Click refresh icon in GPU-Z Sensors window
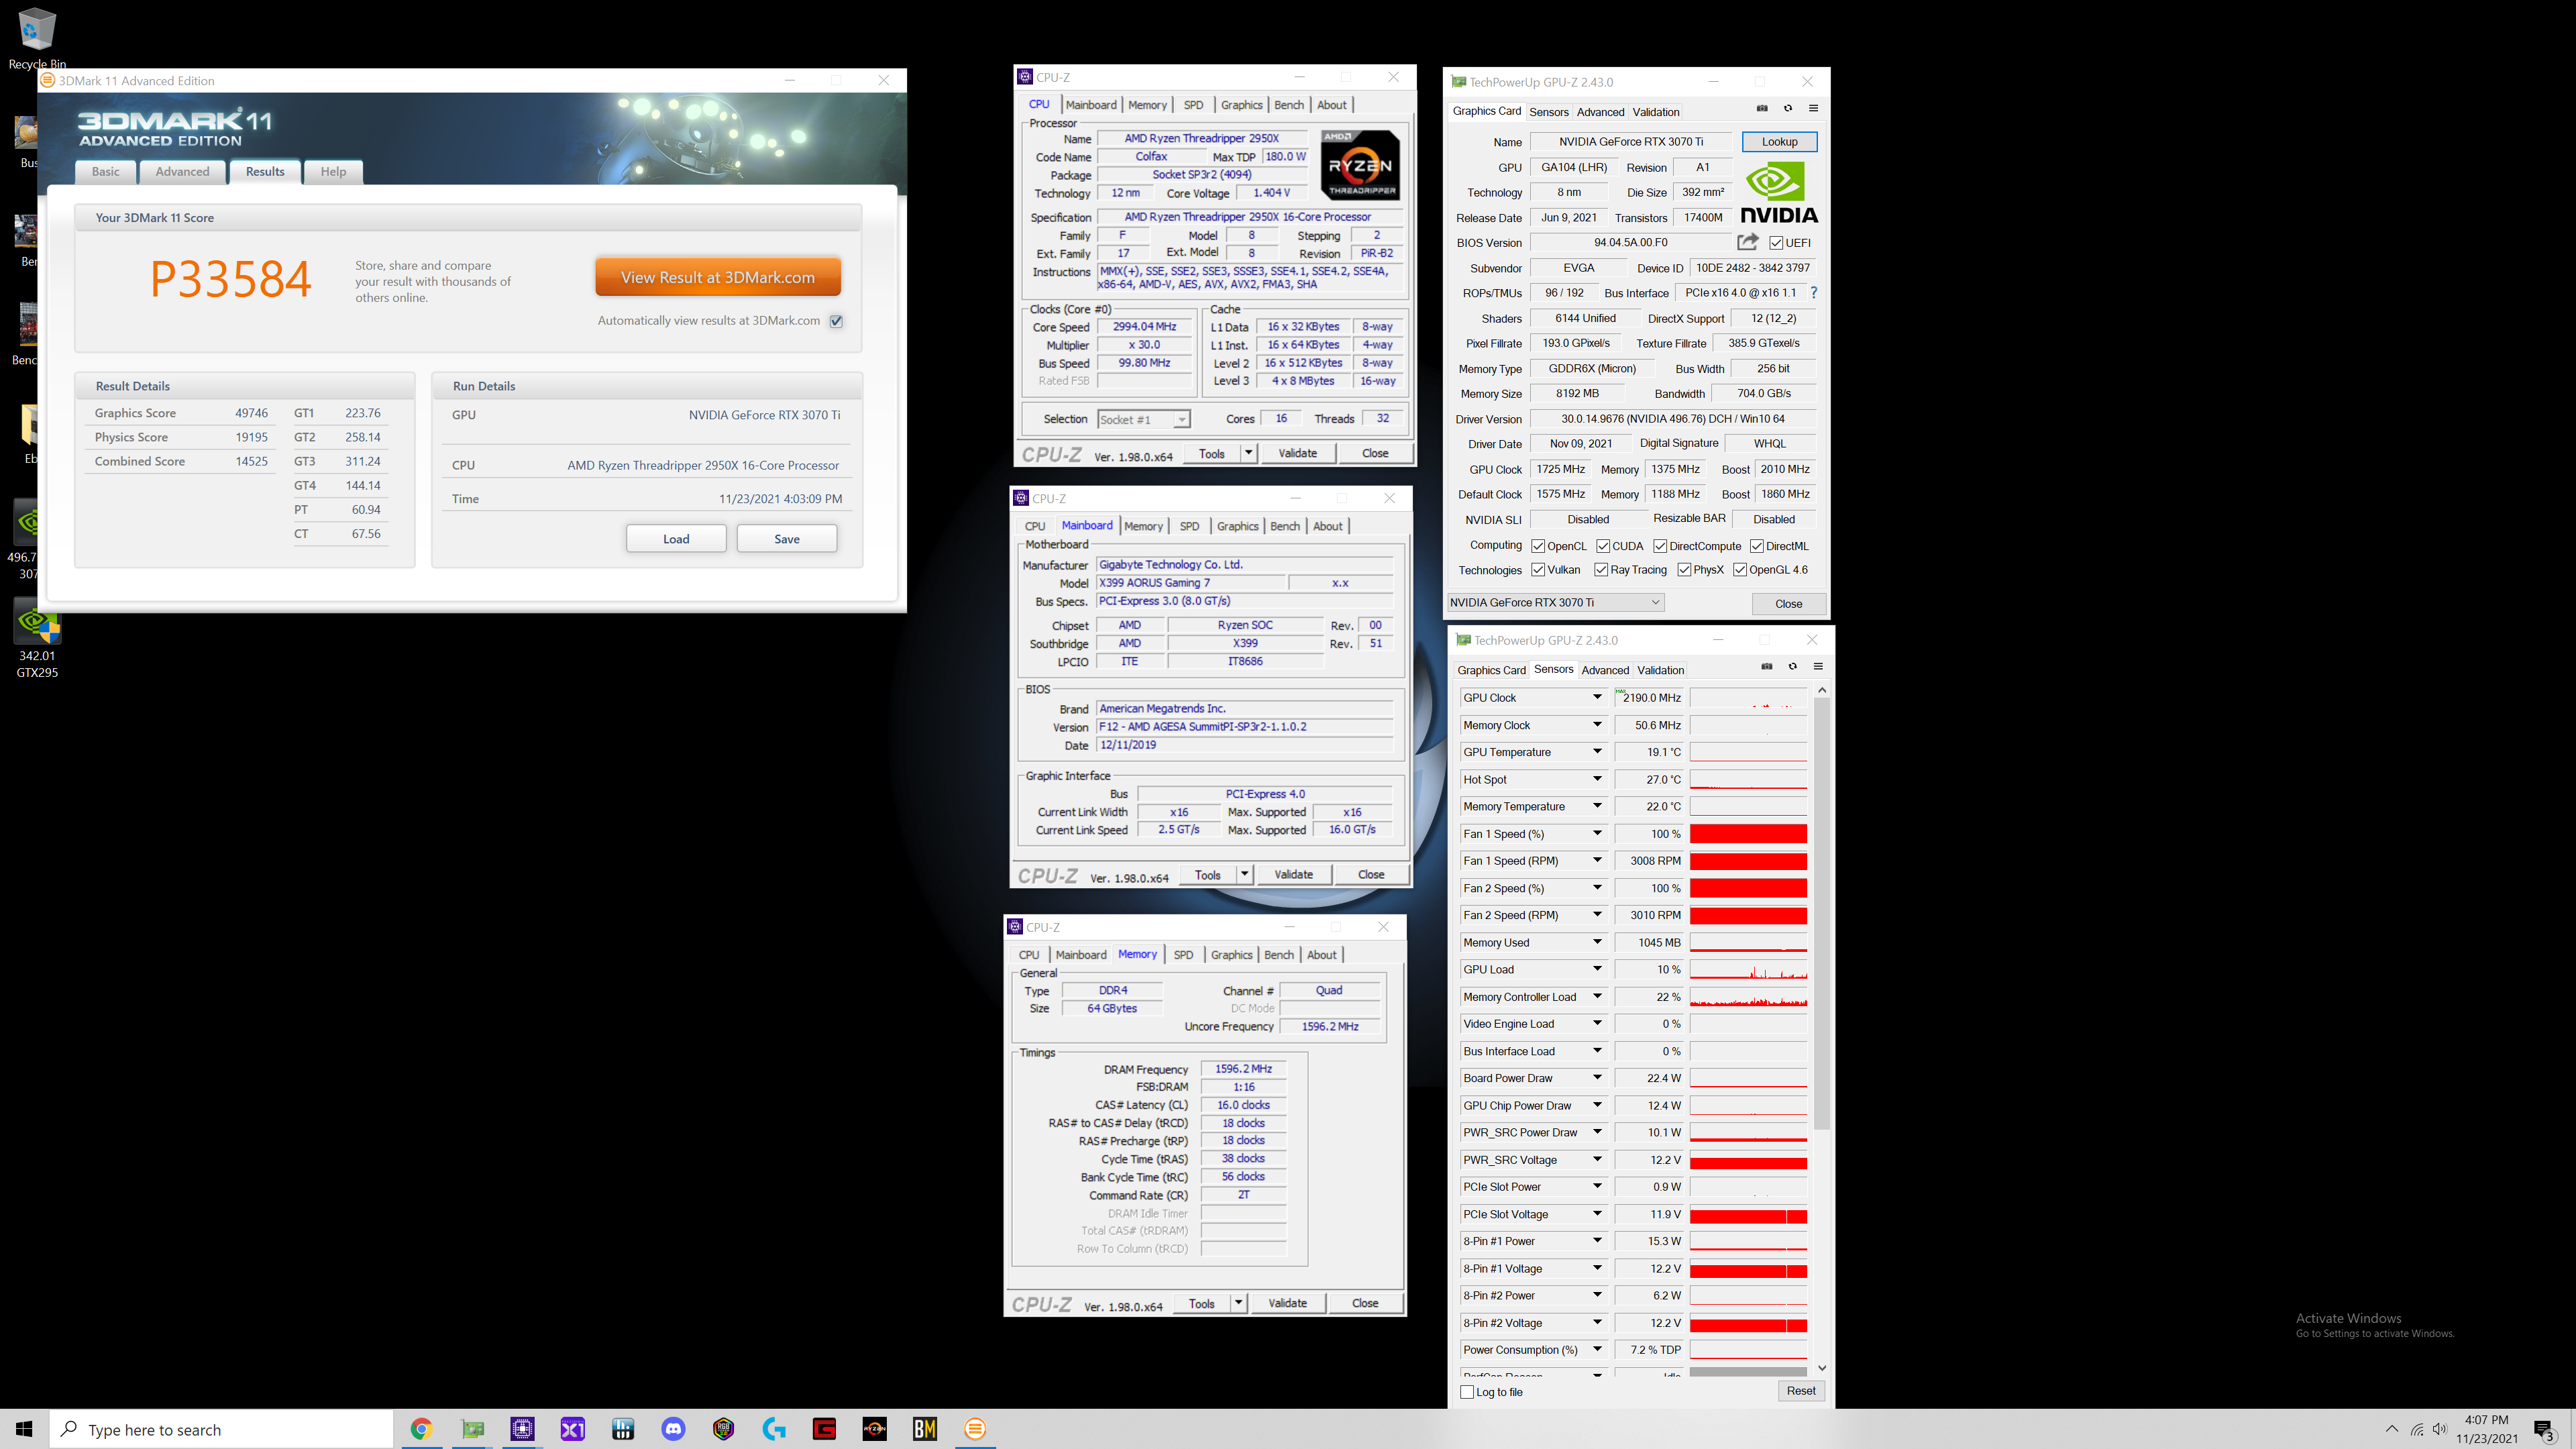Viewport: 2576px width, 1449px height. (x=1793, y=666)
